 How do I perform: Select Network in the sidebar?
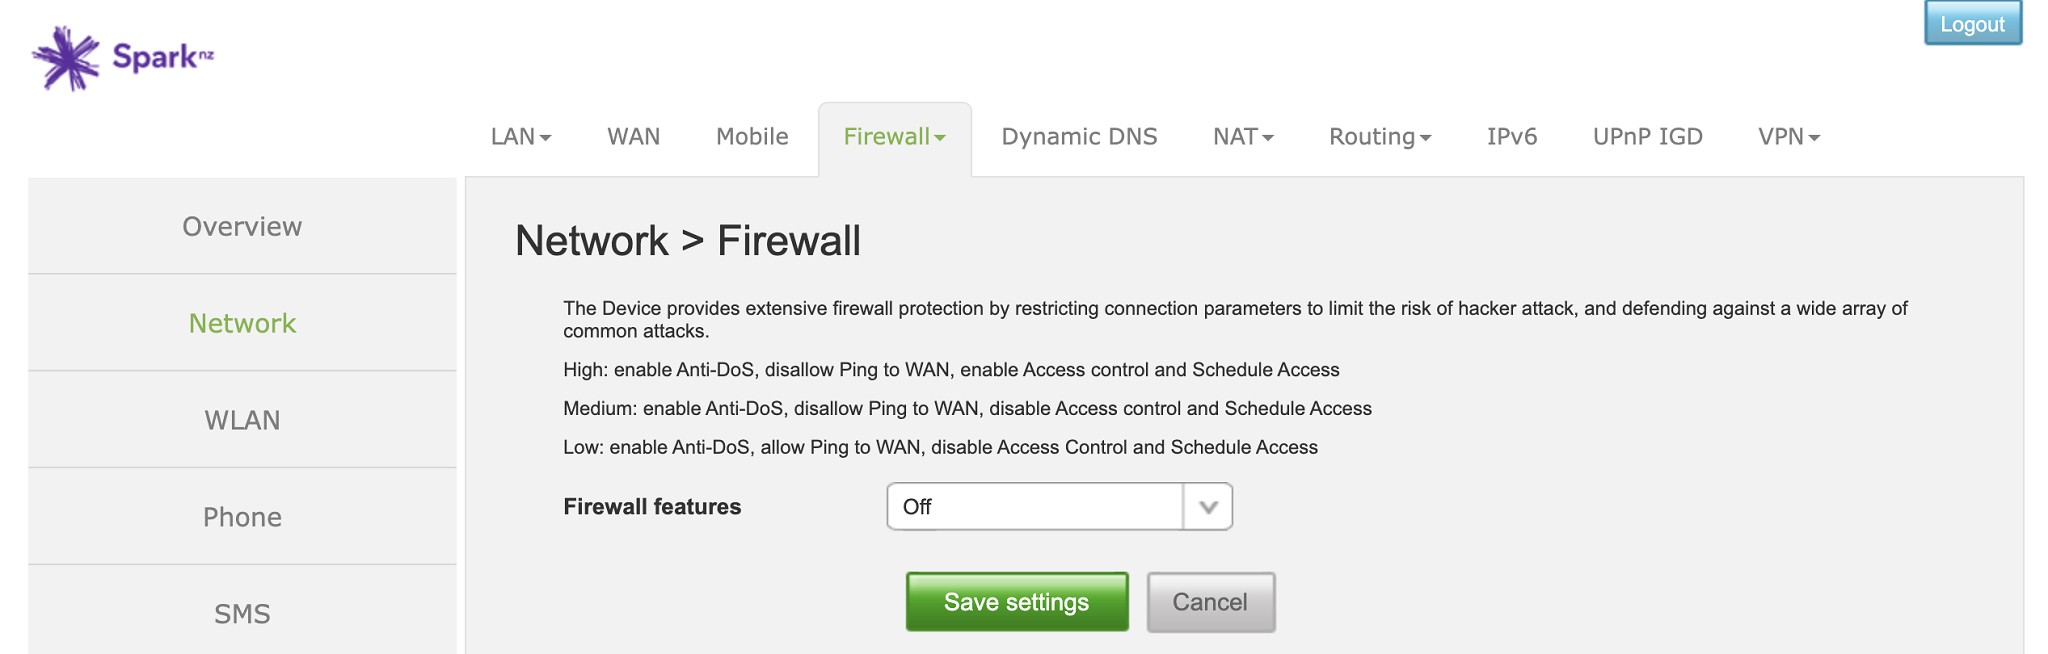pyautogui.click(x=242, y=324)
